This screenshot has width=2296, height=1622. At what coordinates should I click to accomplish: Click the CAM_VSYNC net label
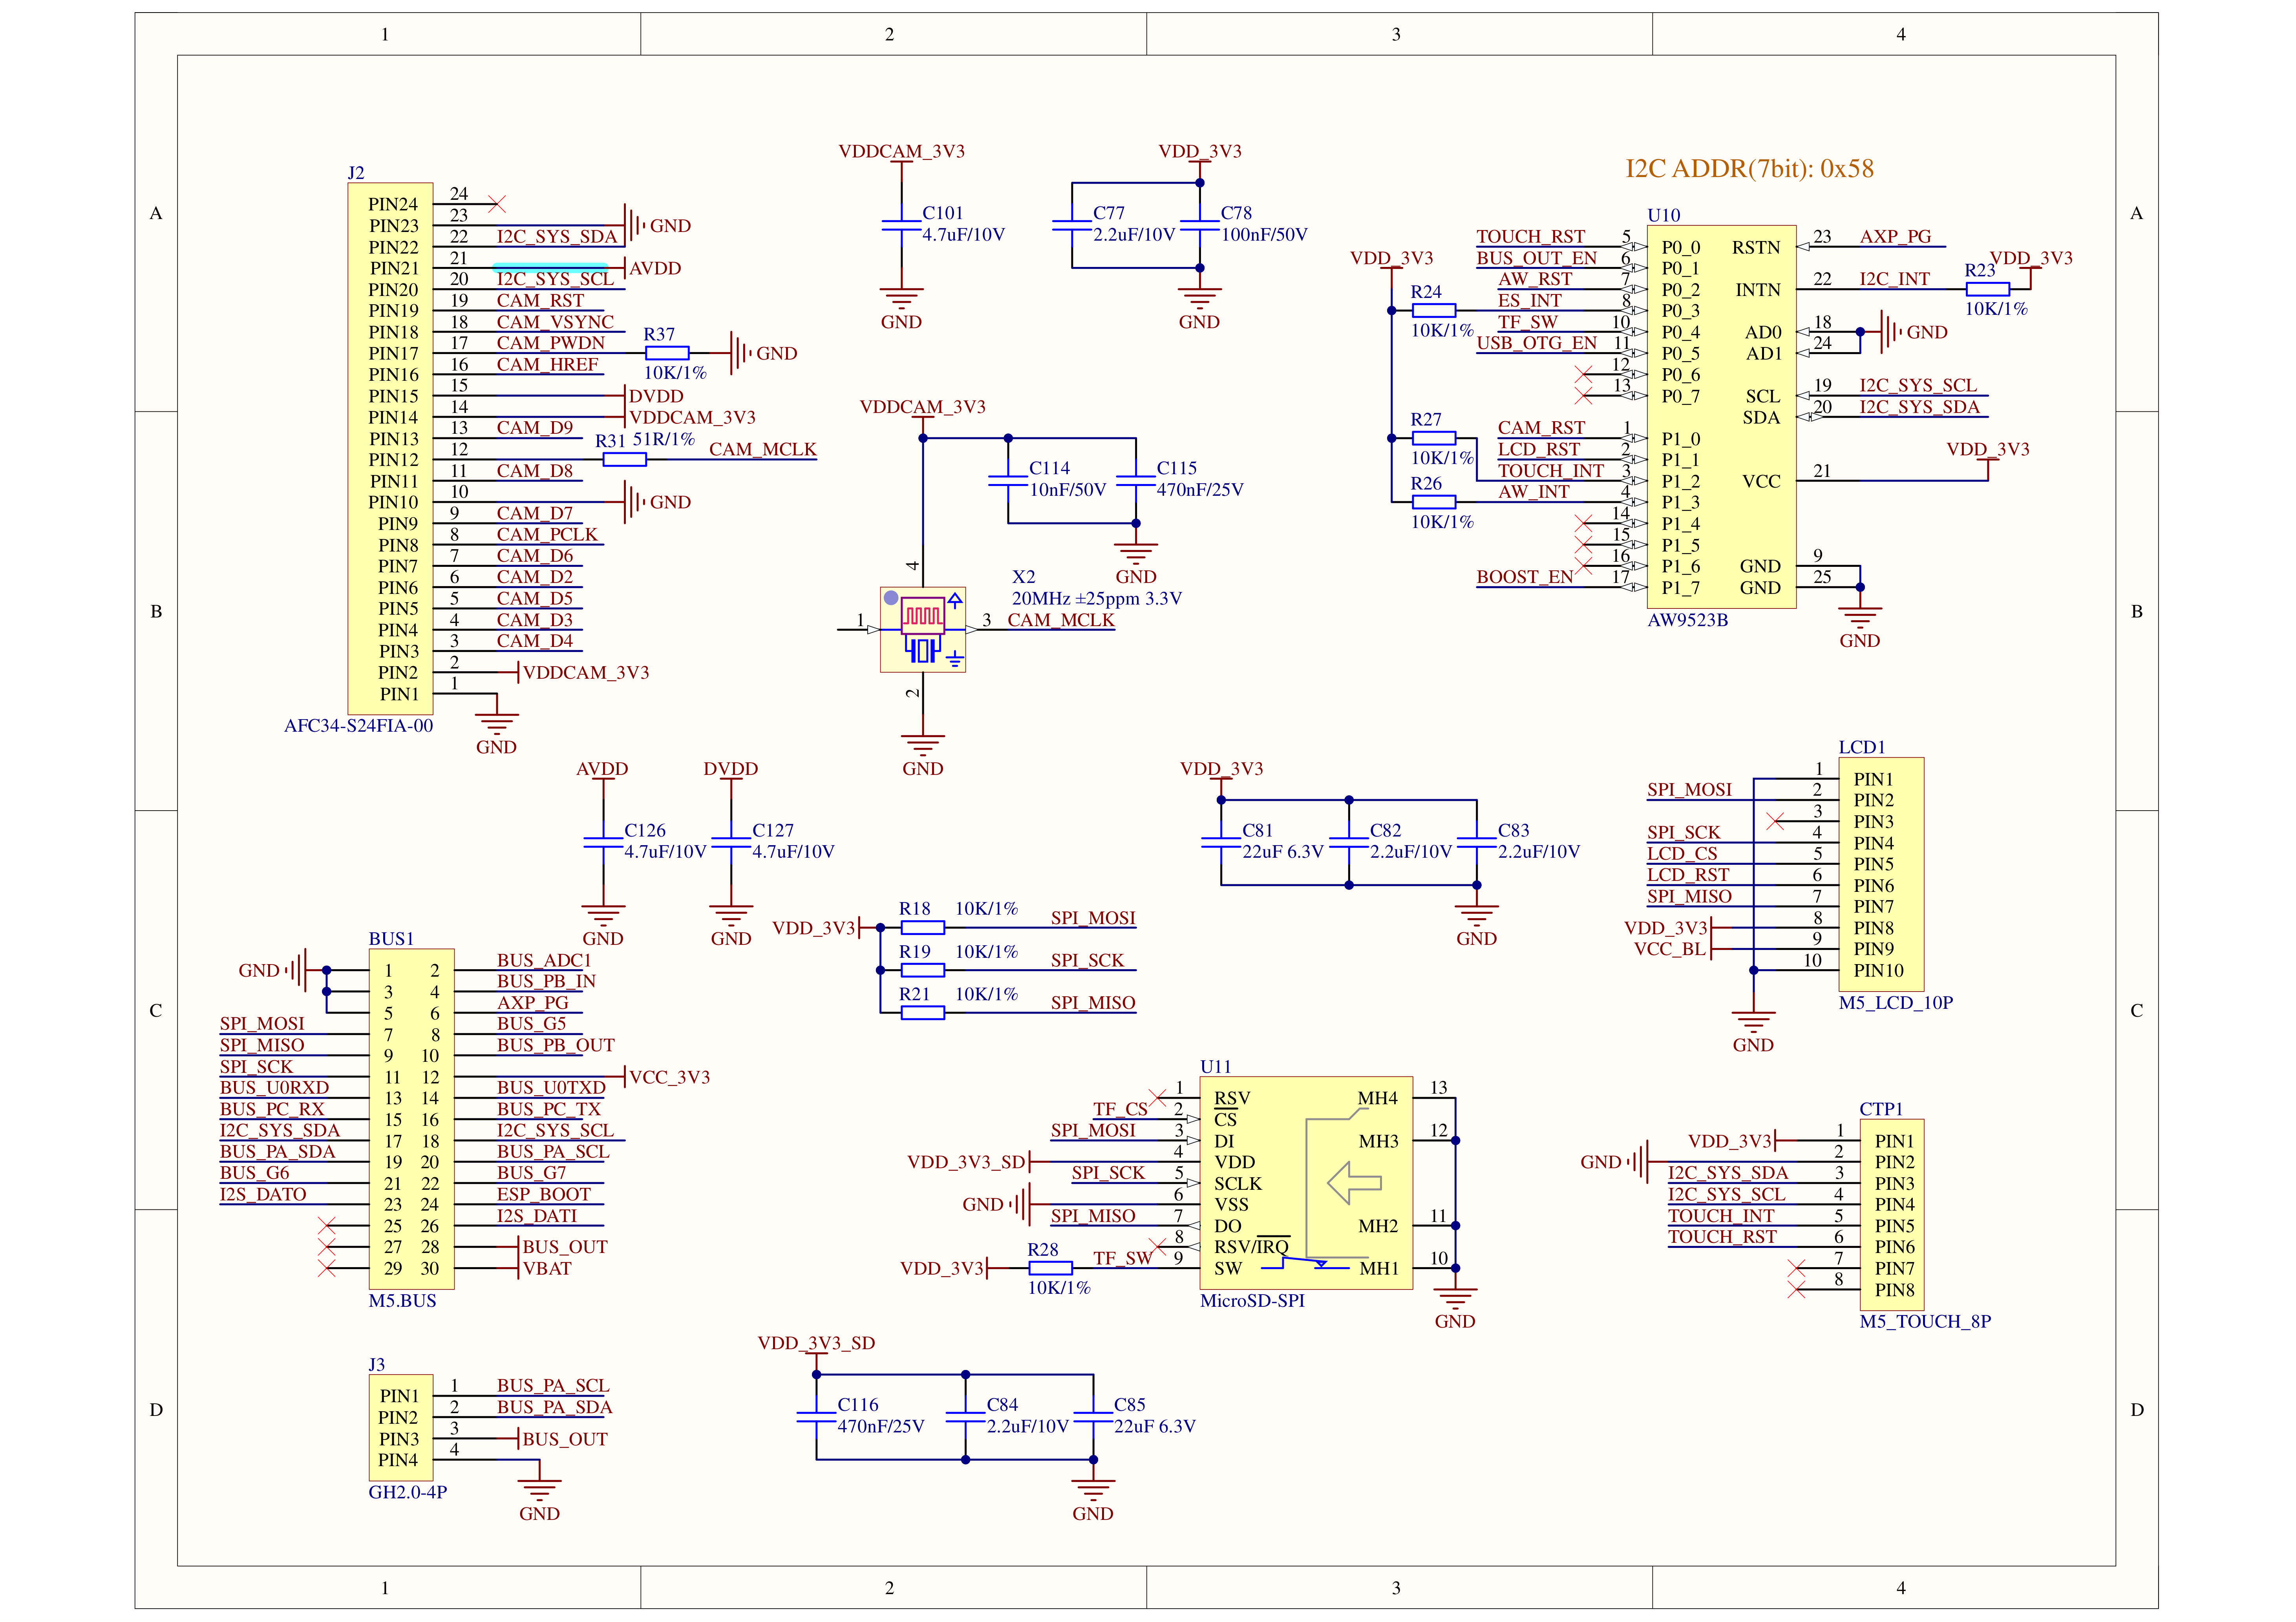point(555,322)
